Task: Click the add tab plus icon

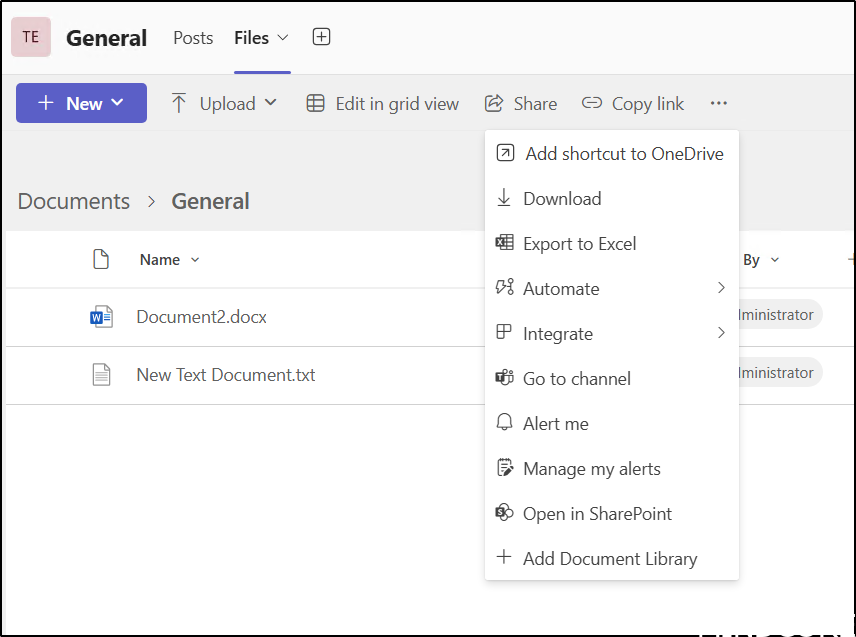Action: 321,37
